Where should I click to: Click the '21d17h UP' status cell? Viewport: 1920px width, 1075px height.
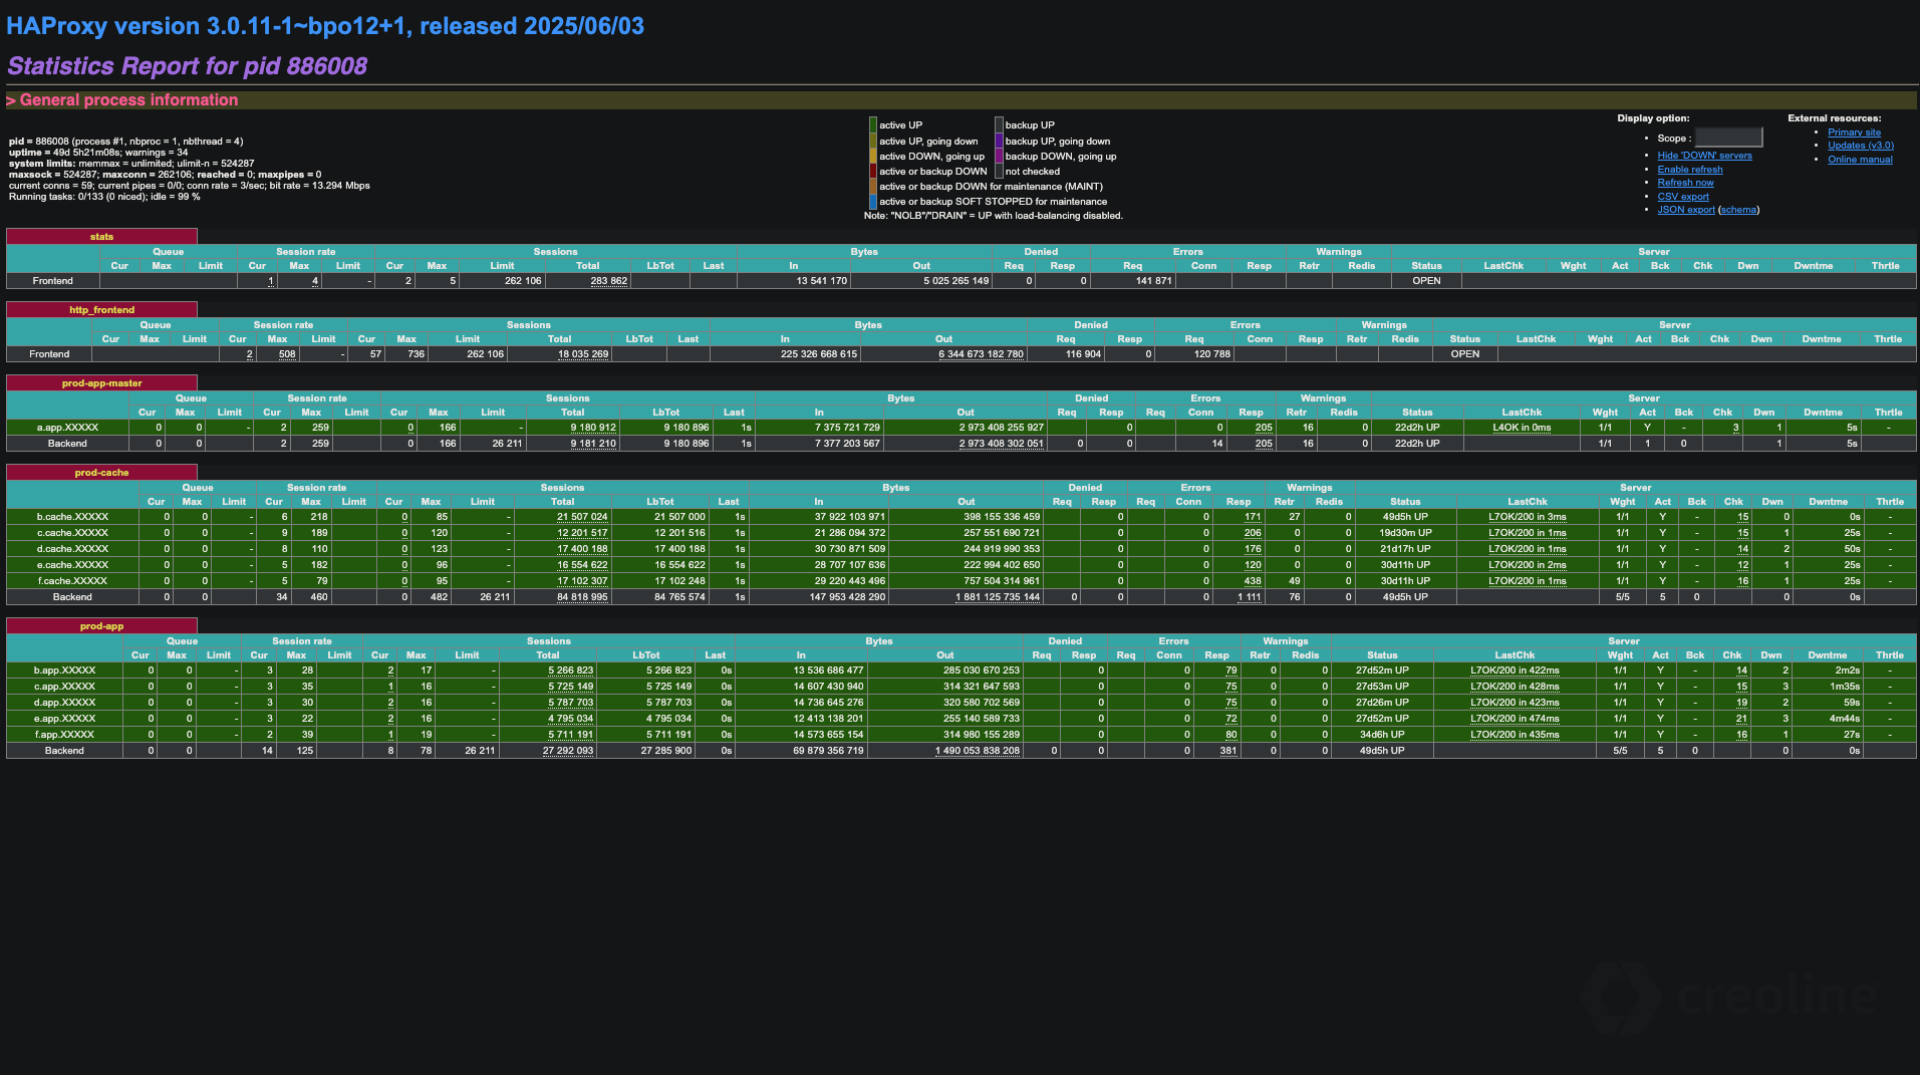[1405, 549]
